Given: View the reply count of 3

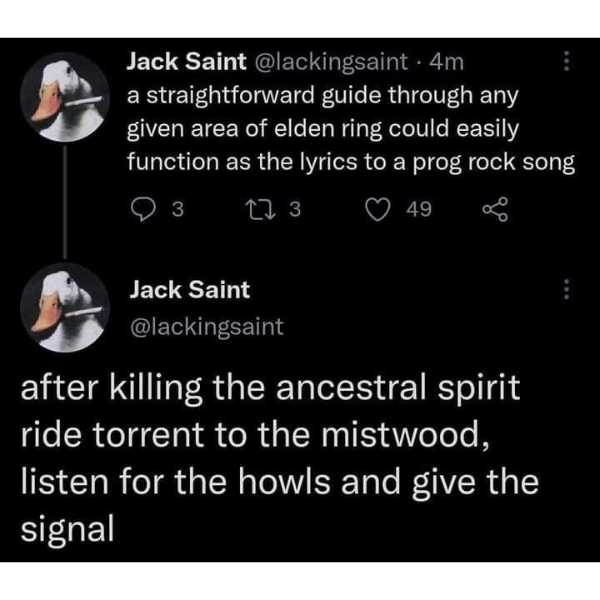Looking at the screenshot, I should tap(178, 209).
